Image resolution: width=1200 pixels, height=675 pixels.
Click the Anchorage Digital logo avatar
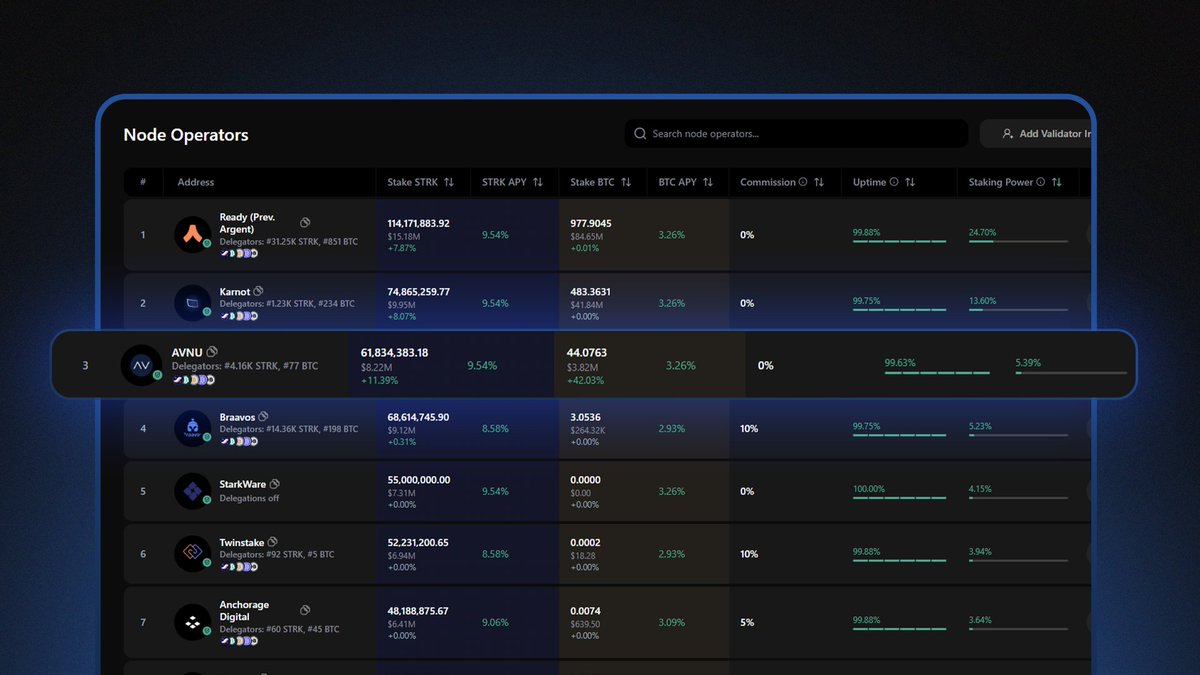[x=192, y=622]
